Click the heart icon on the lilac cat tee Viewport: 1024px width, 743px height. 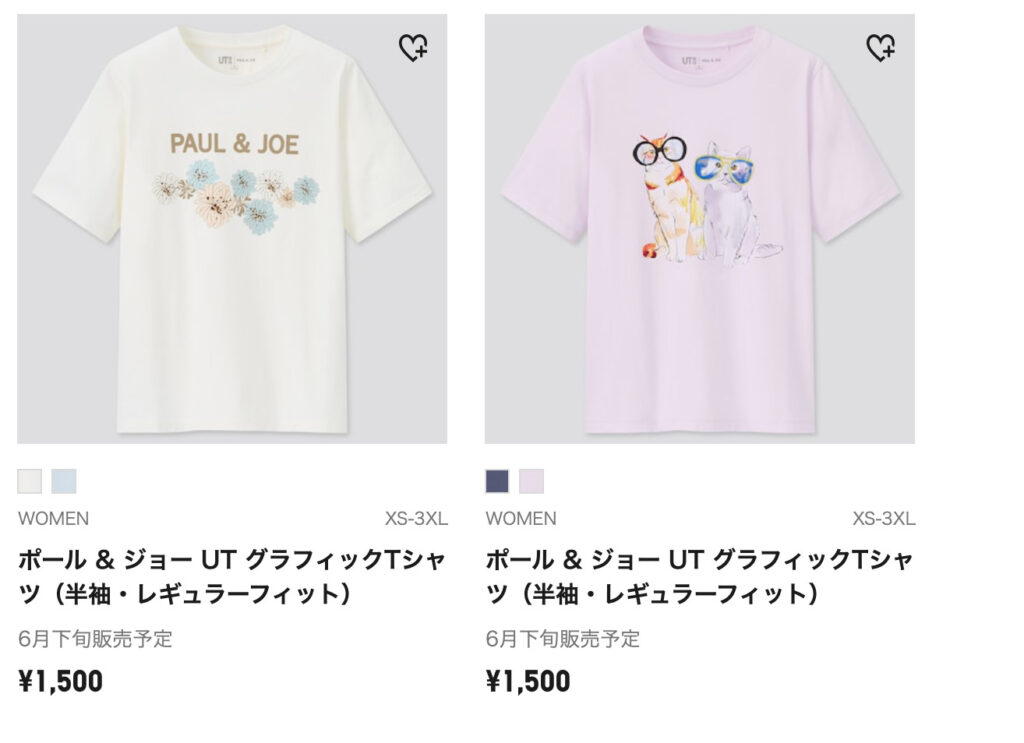pyautogui.click(x=880, y=48)
